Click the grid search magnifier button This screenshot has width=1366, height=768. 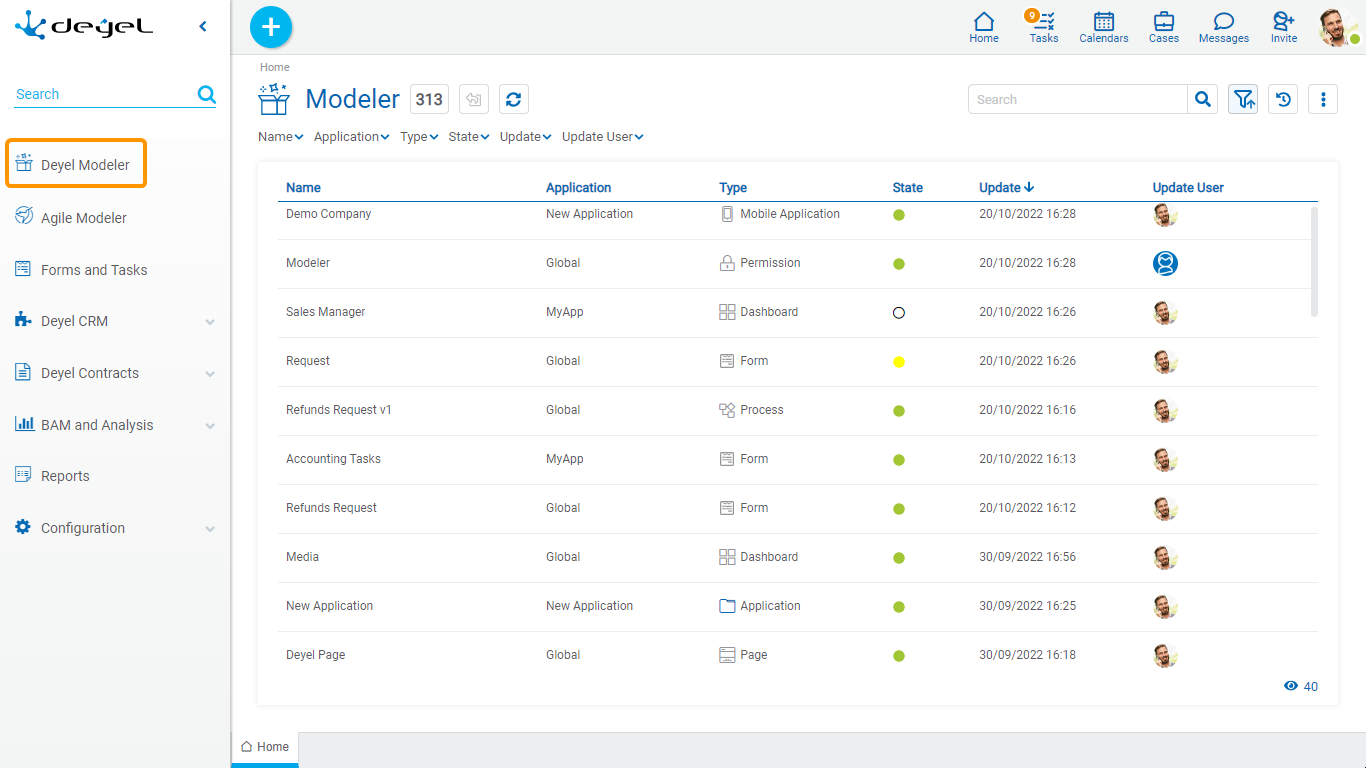(1203, 99)
